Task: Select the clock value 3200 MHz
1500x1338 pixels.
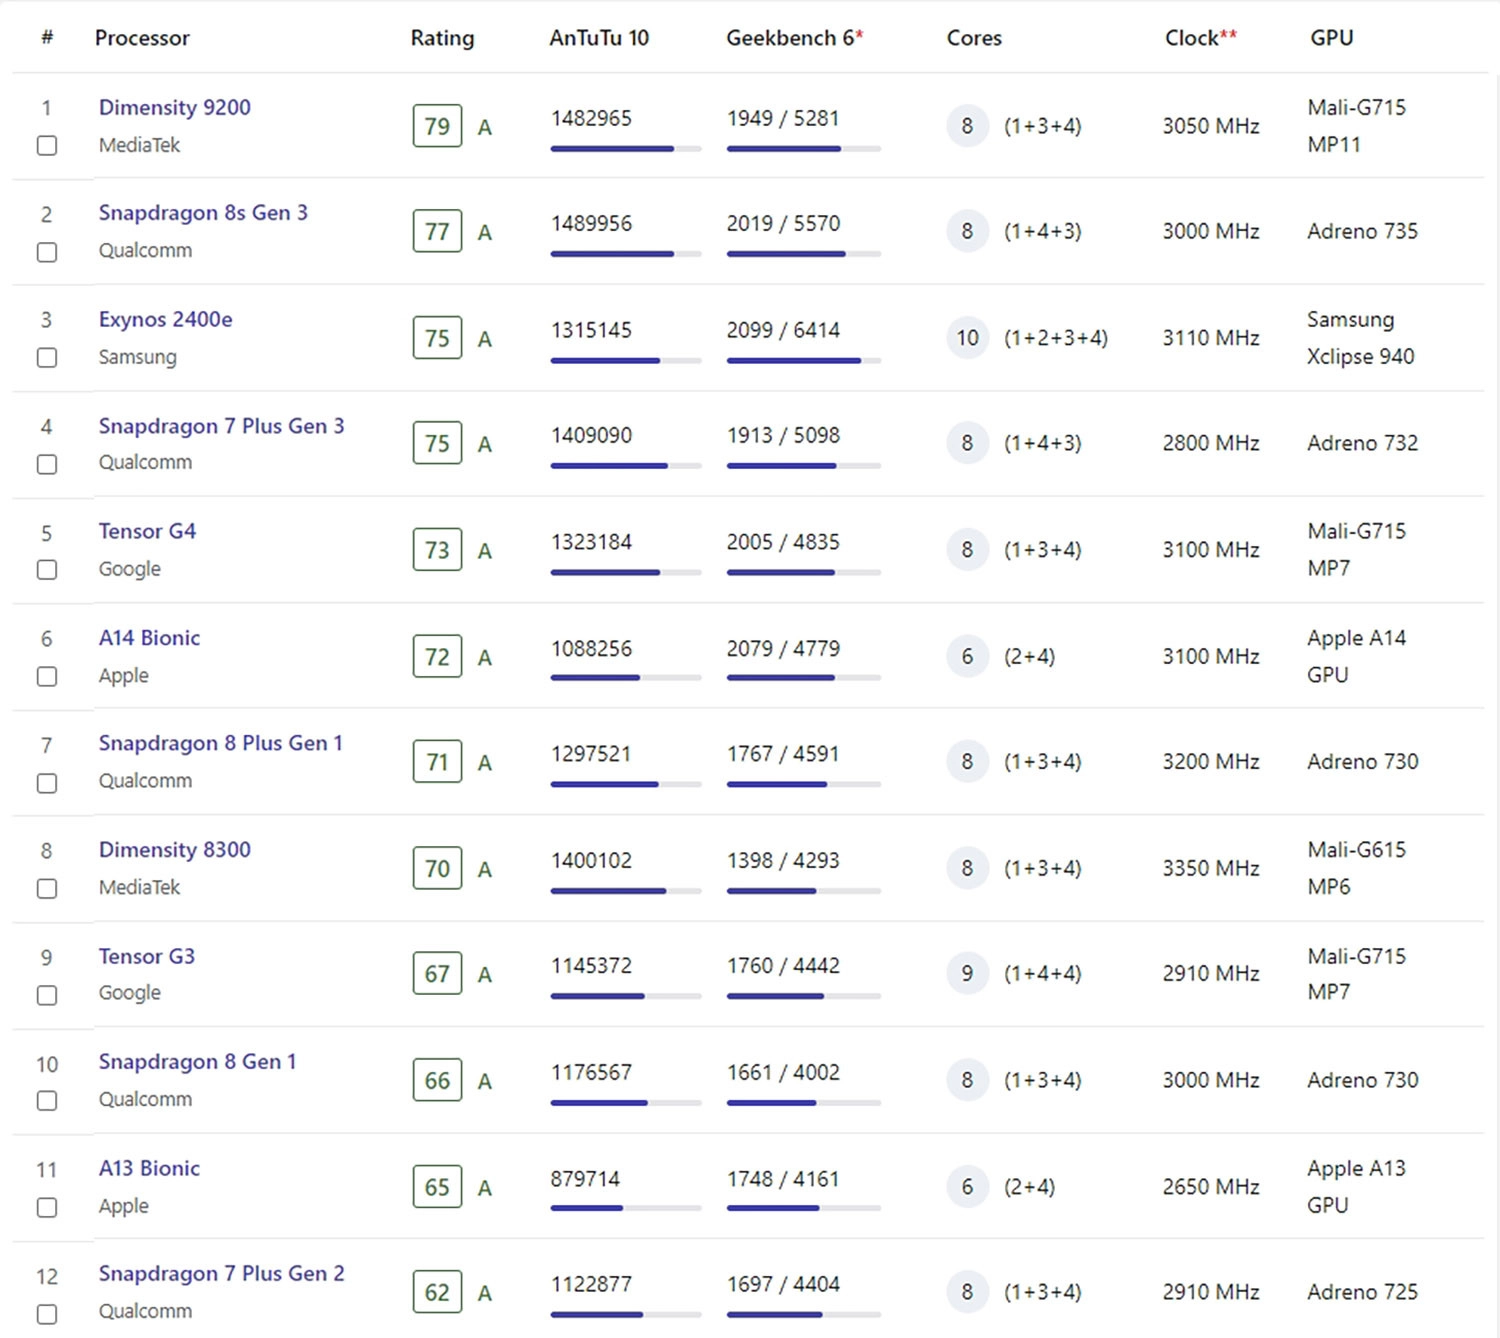Action: [x=1211, y=762]
